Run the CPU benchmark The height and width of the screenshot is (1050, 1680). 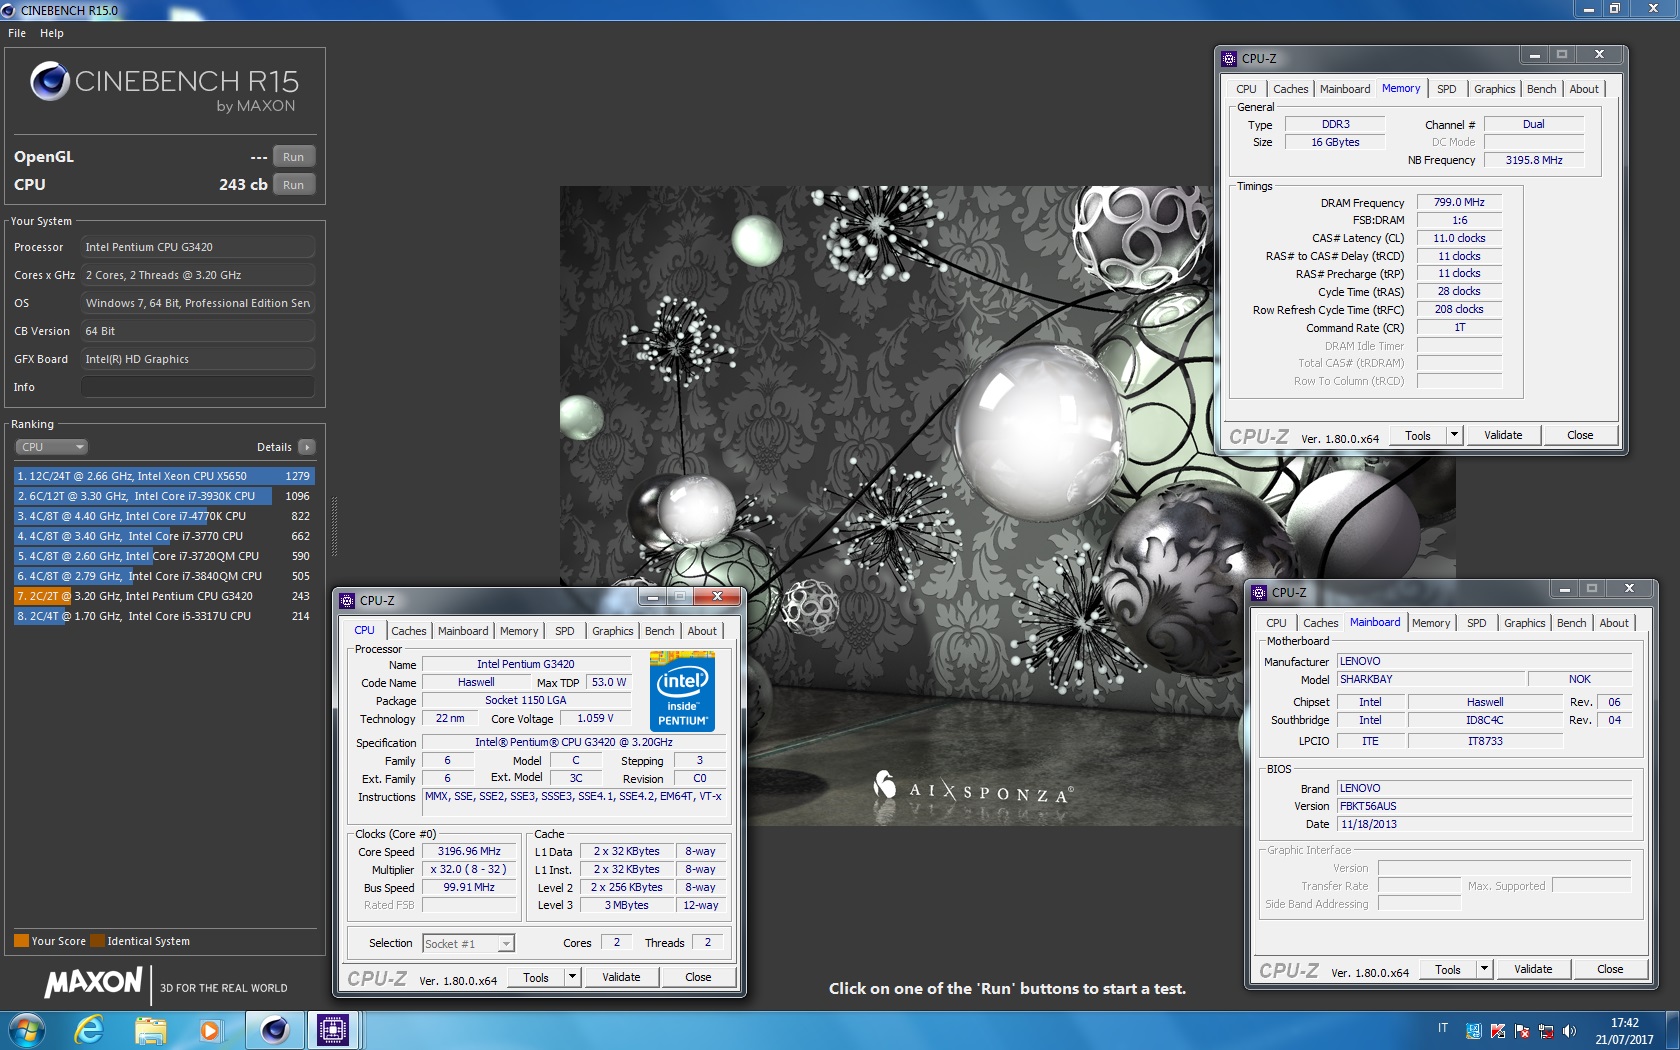click(x=293, y=185)
